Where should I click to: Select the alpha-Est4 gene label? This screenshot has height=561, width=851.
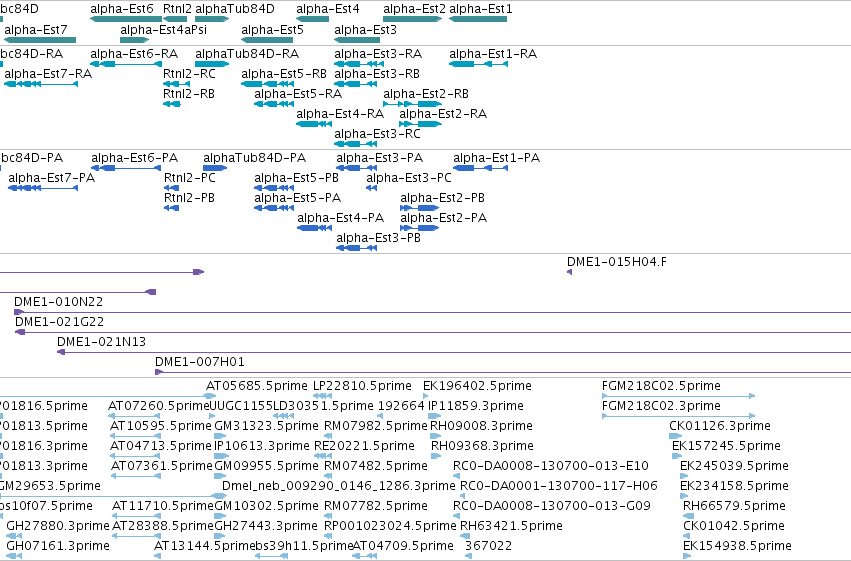[x=328, y=9]
